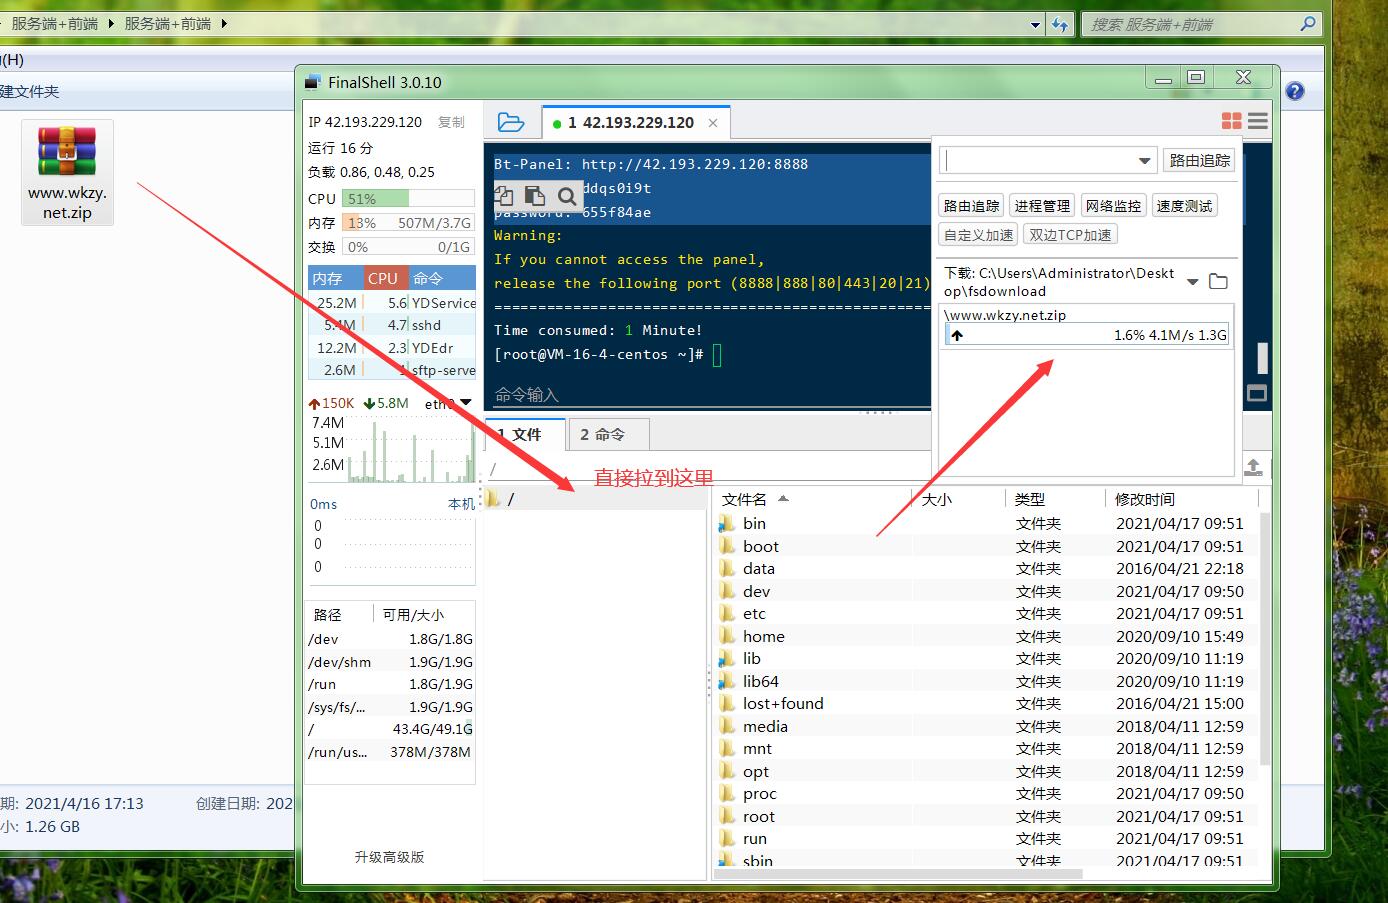Image resolution: width=1388 pixels, height=903 pixels.
Task: Click the '复制' link next to IP
Action: click(451, 122)
